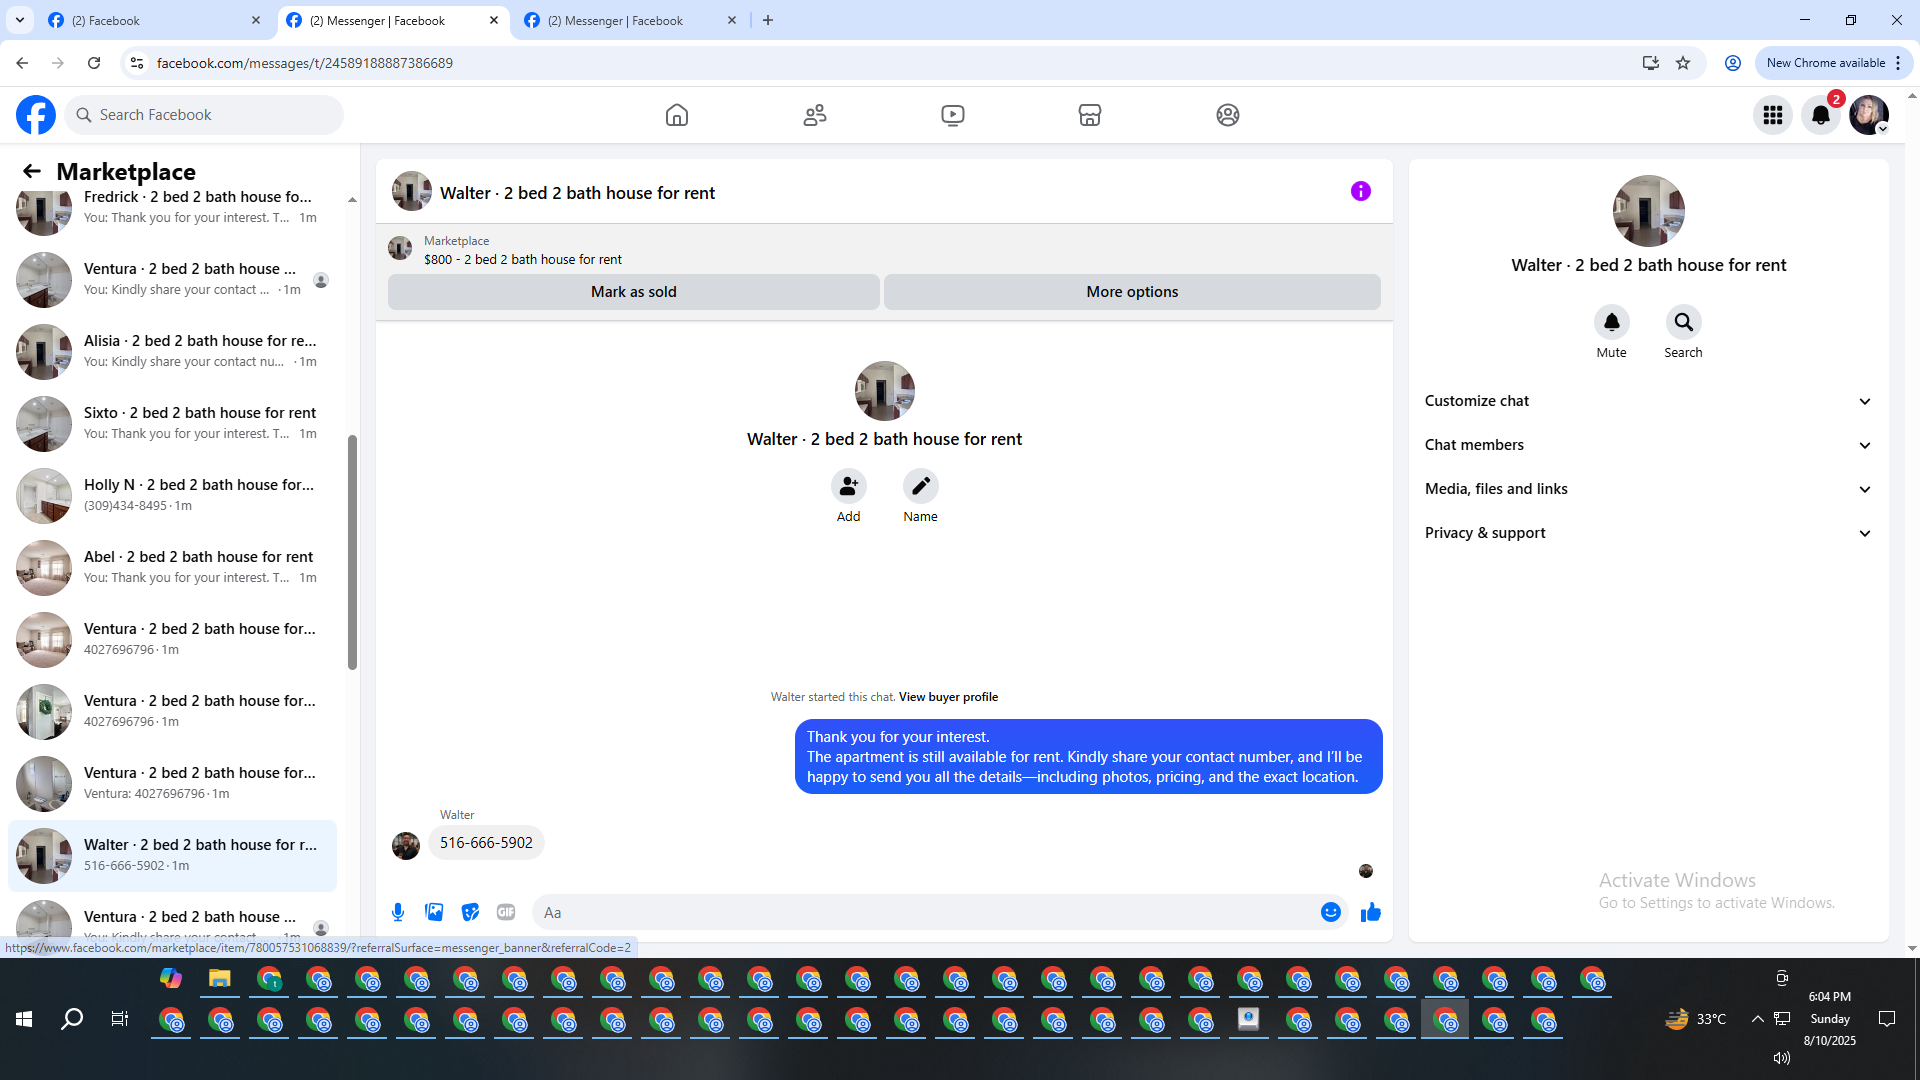Attach a photo using the image icon

(434, 912)
